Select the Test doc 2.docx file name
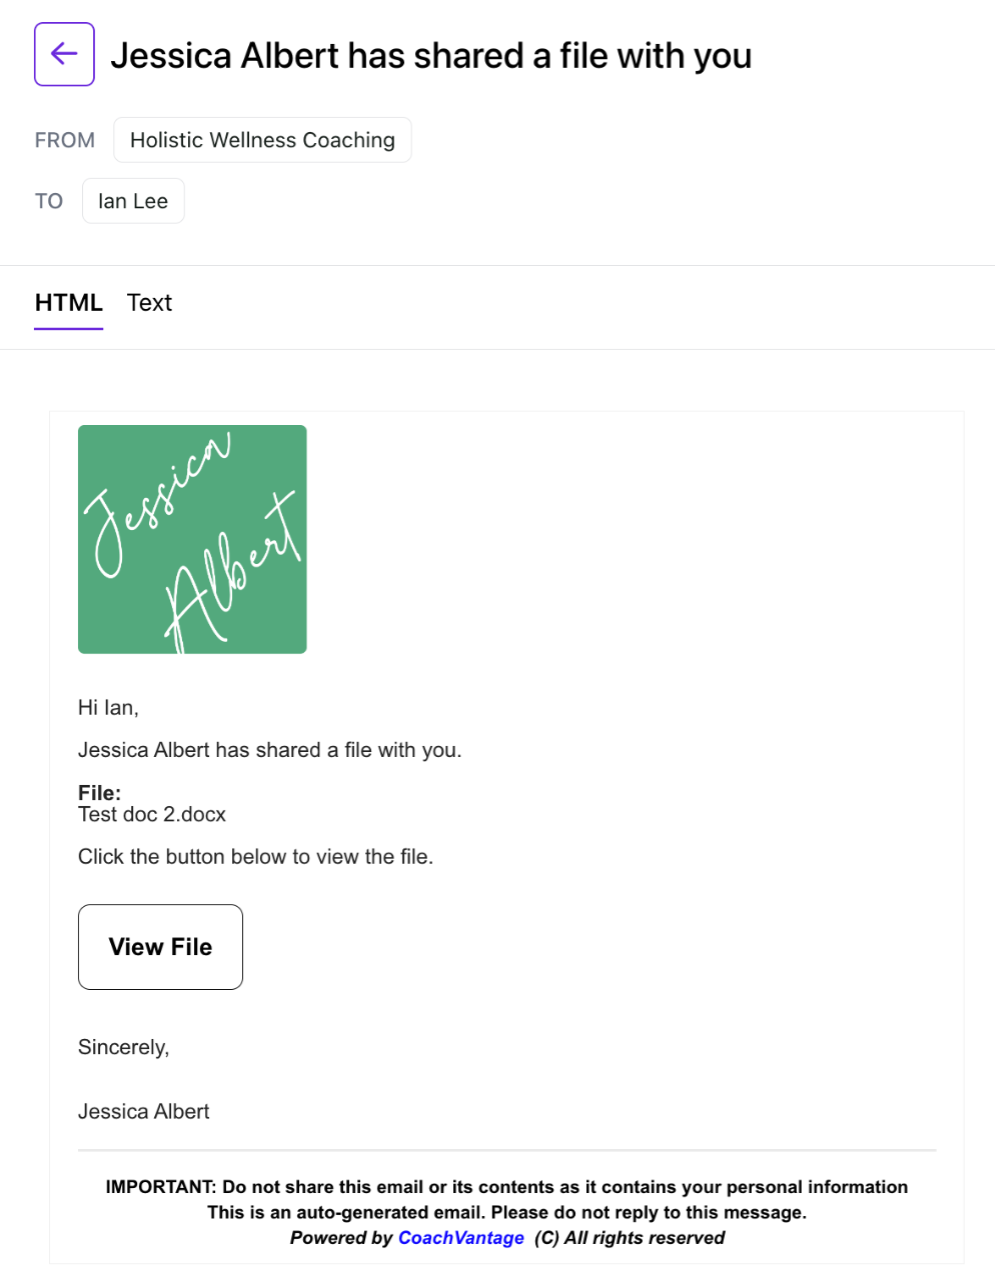Viewport: 995px width, 1282px height. click(152, 814)
